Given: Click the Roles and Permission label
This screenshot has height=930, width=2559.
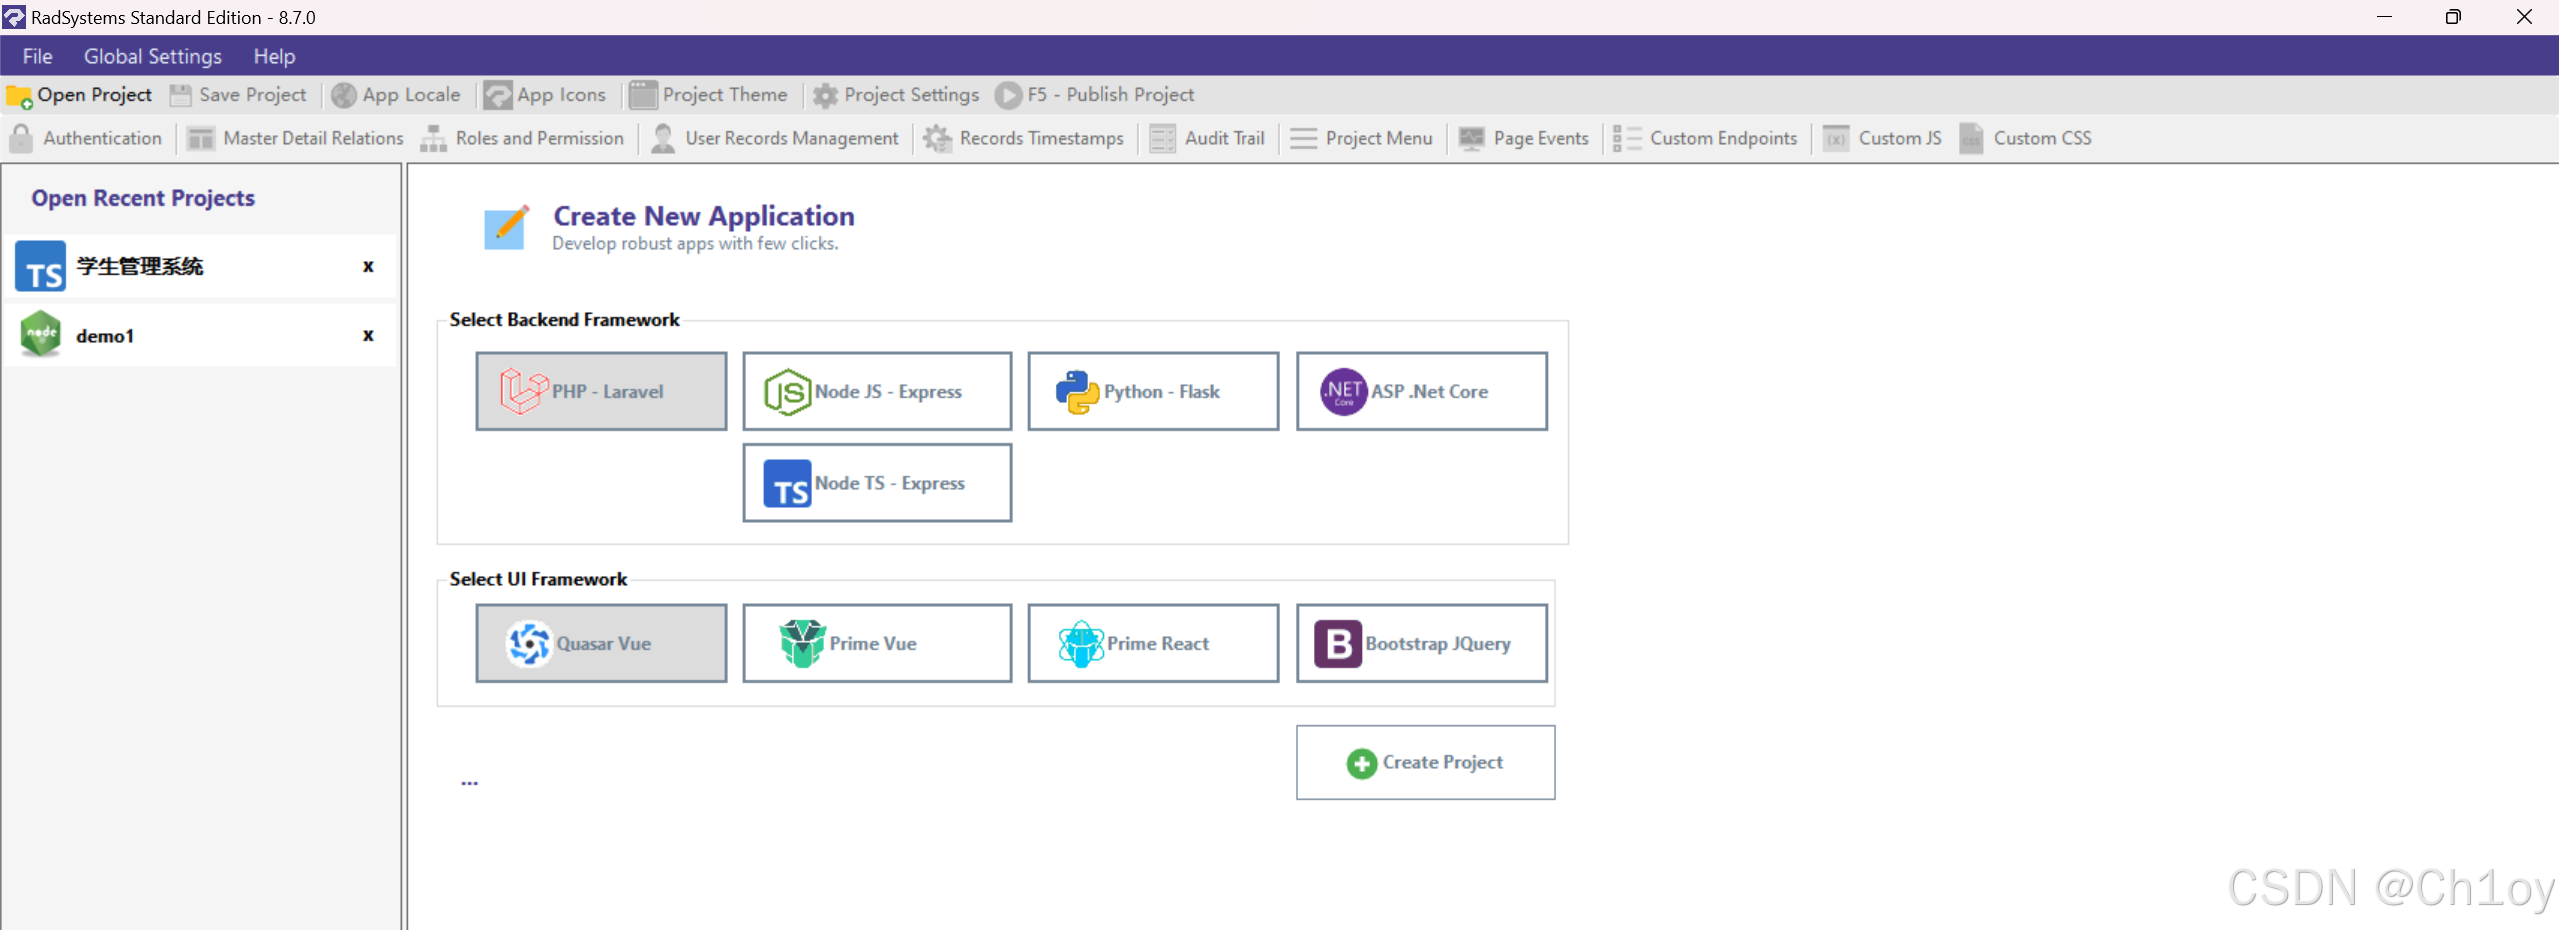Looking at the screenshot, I should (x=539, y=138).
